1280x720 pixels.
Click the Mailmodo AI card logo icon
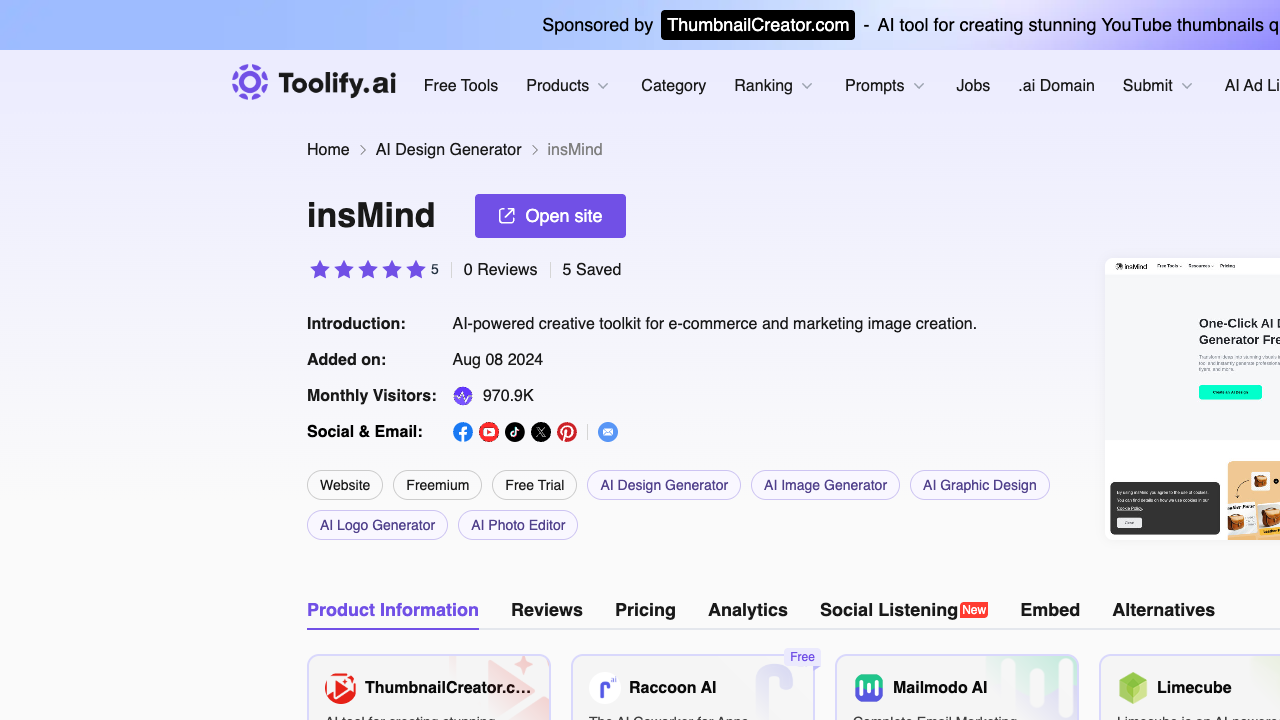(869, 688)
